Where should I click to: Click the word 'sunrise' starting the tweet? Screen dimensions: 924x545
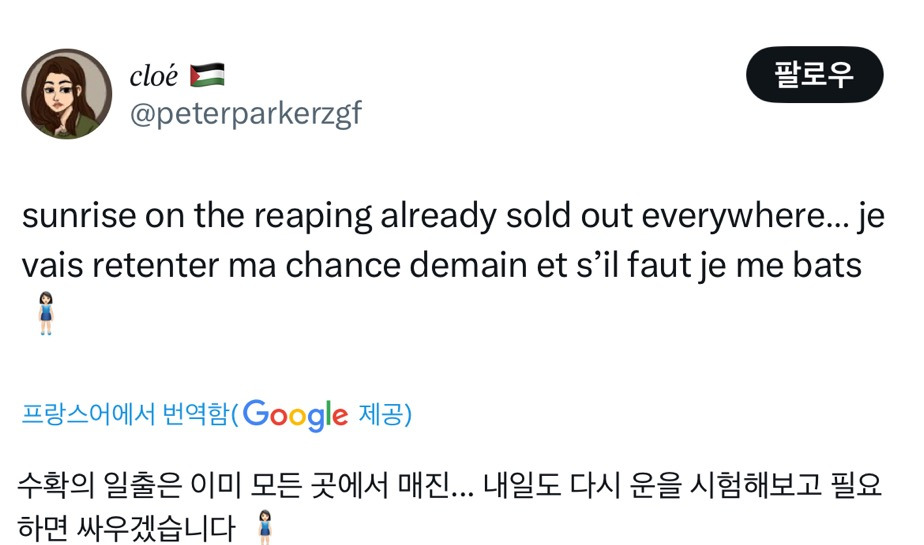tap(76, 217)
